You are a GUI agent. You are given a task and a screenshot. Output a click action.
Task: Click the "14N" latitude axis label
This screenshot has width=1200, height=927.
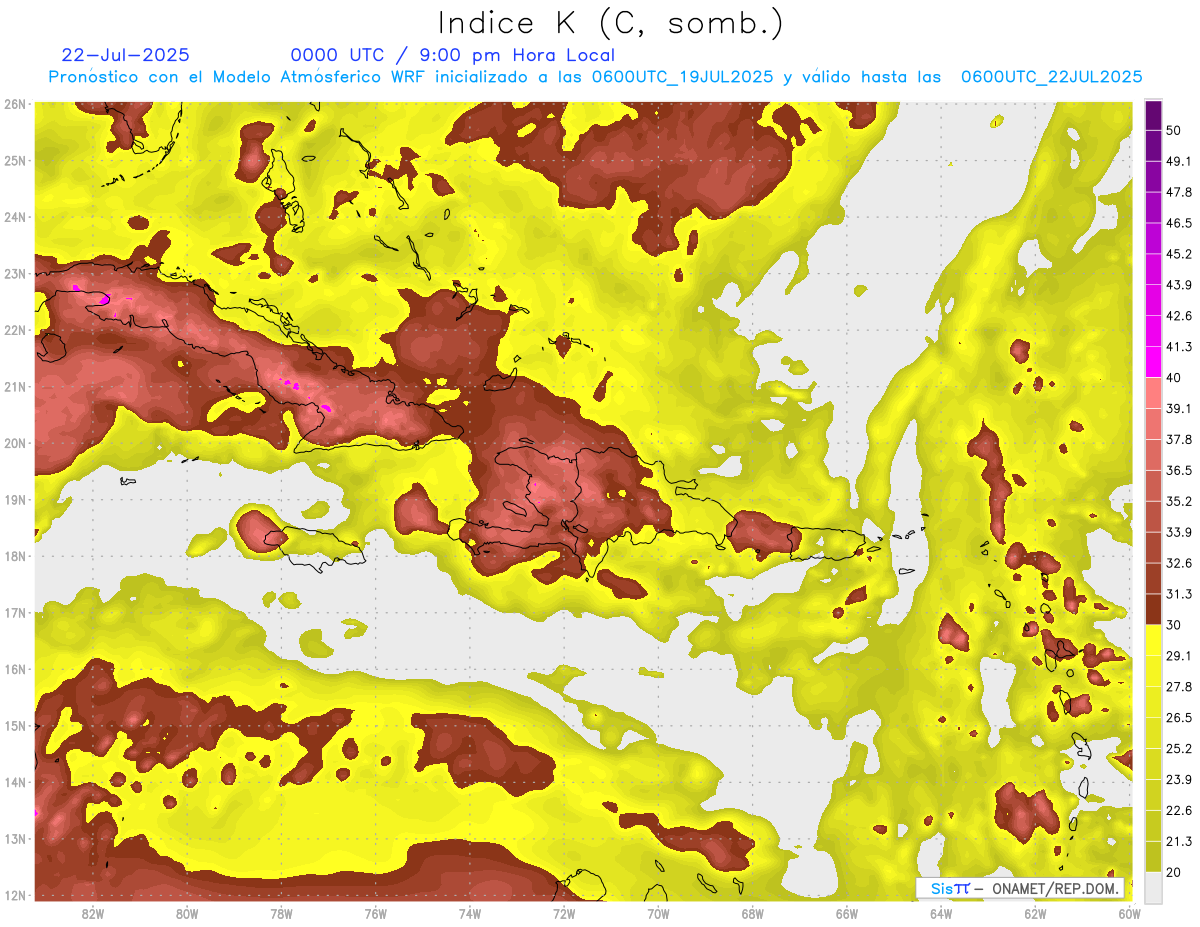(x=16, y=782)
